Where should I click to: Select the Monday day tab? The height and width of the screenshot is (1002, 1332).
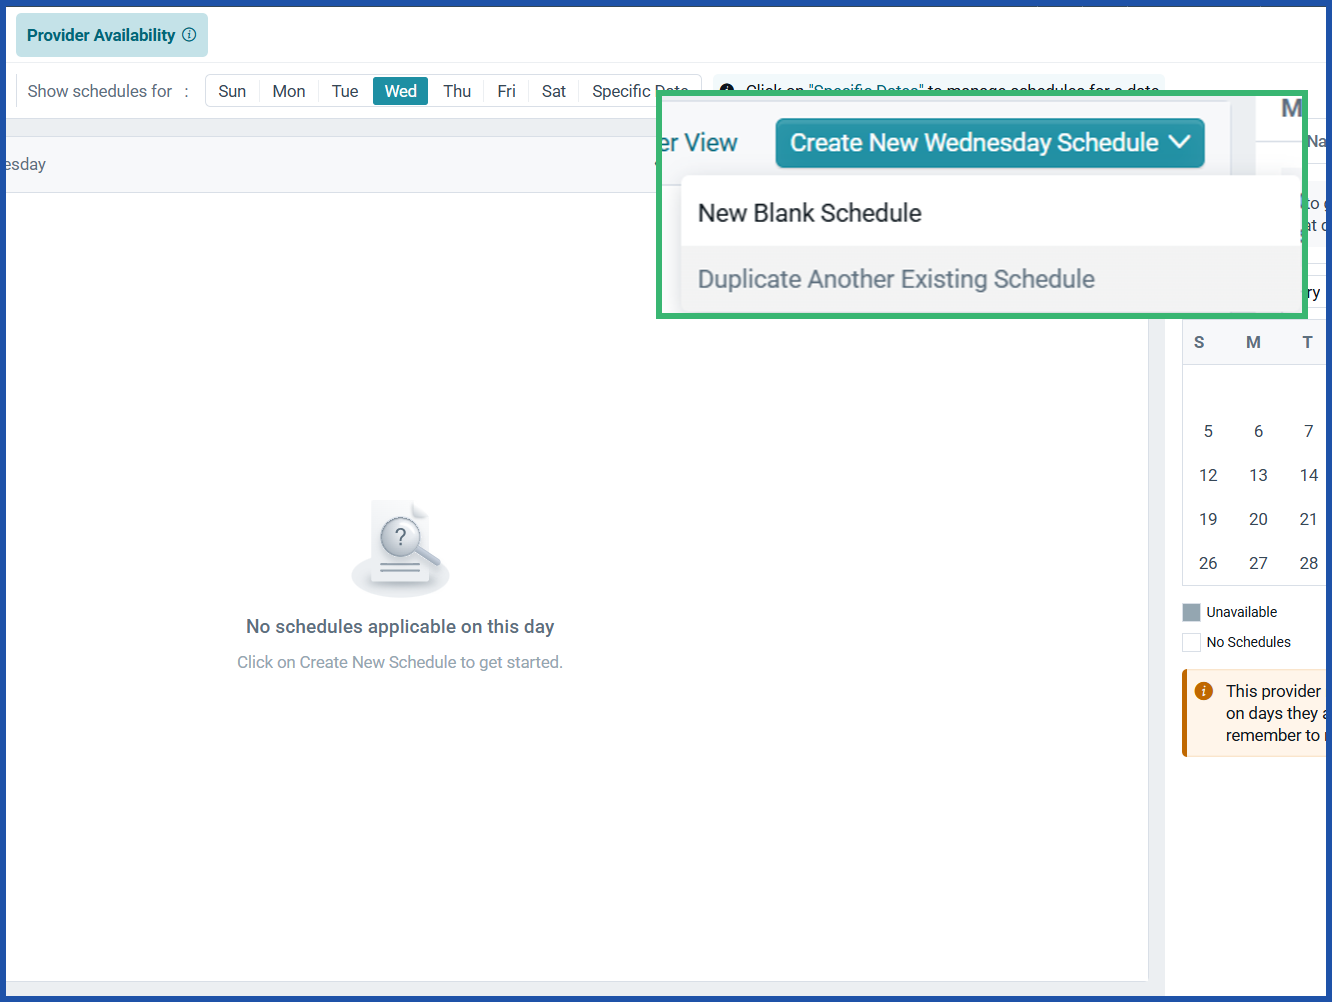pos(288,90)
